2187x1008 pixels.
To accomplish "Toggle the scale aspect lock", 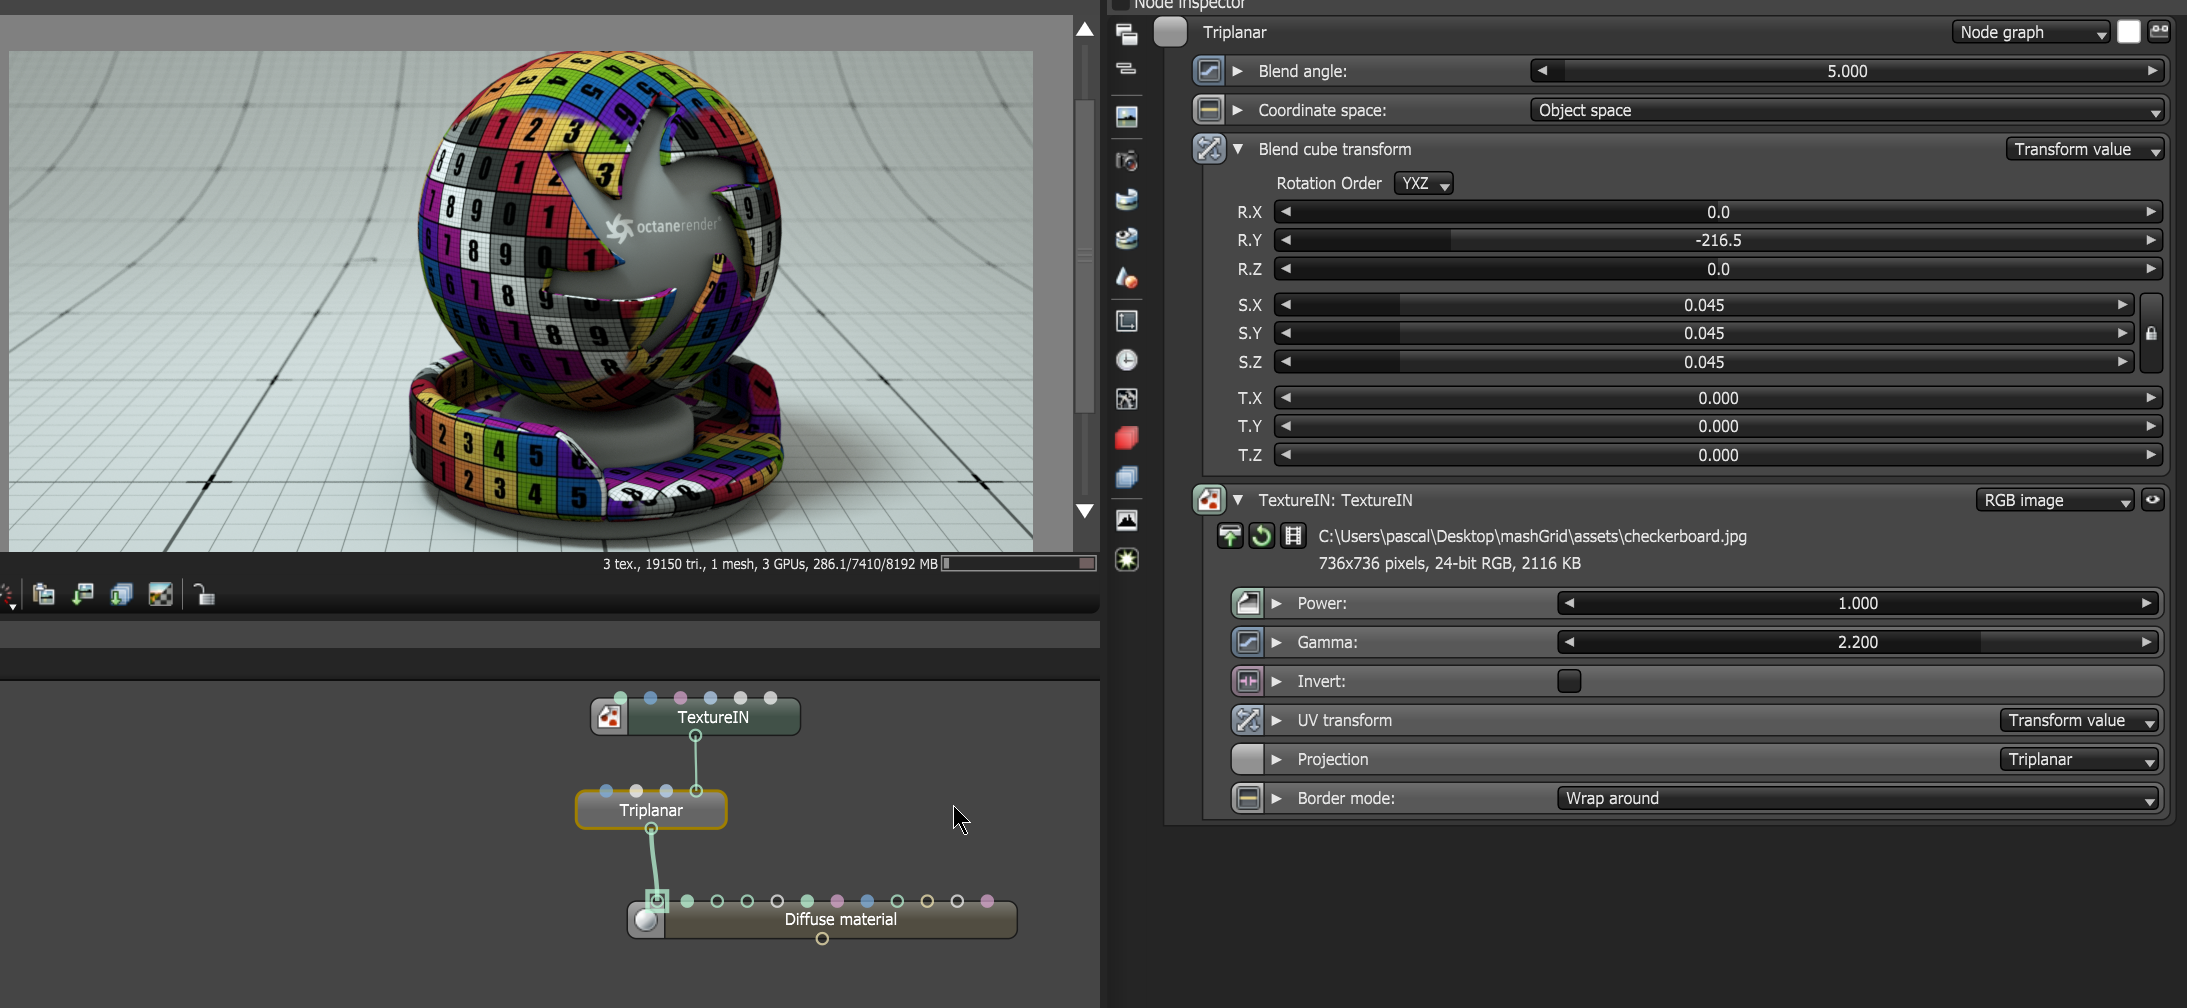I will pos(2151,333).
